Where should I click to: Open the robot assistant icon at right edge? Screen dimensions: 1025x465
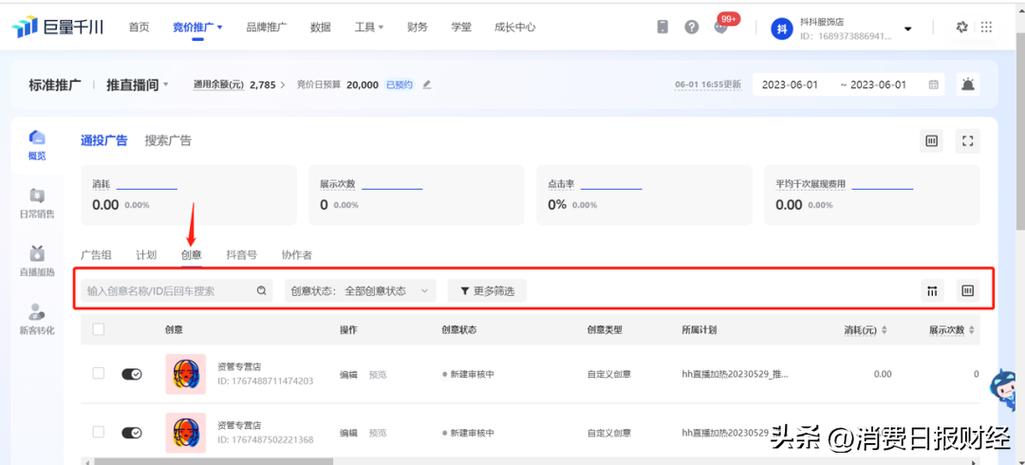1005,390
